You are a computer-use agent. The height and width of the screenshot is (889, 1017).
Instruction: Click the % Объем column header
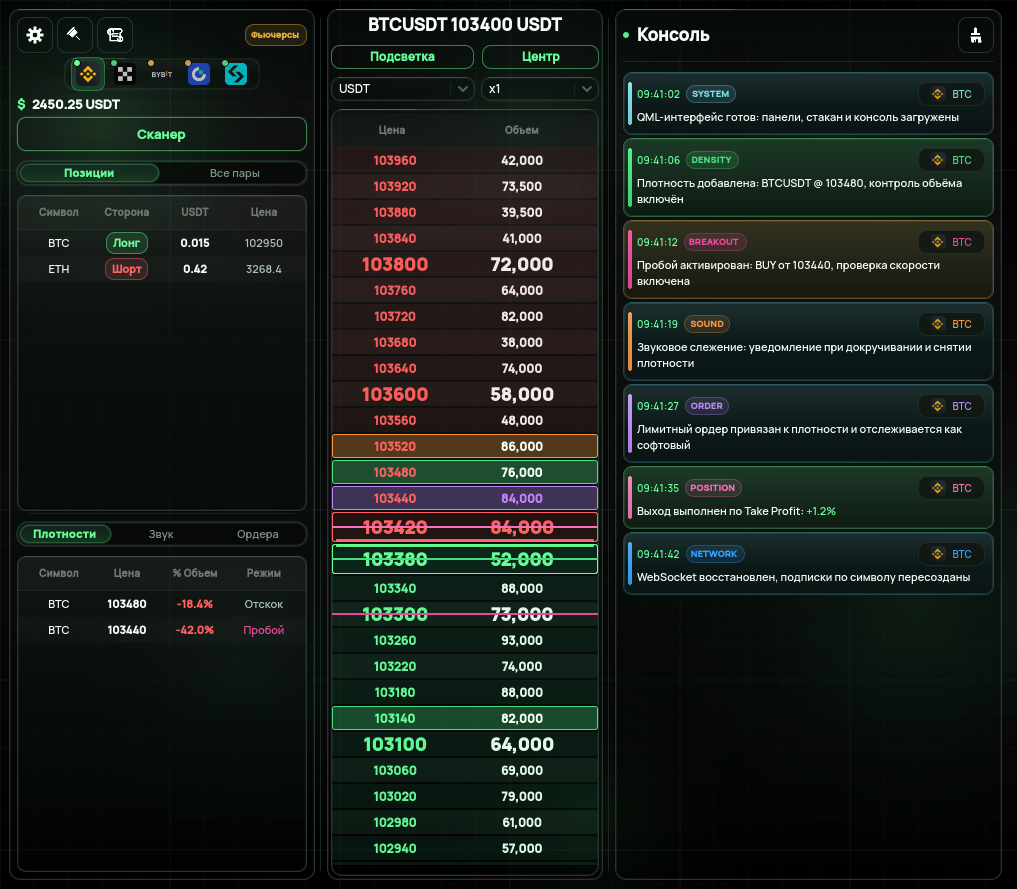[x=195, y=573]
